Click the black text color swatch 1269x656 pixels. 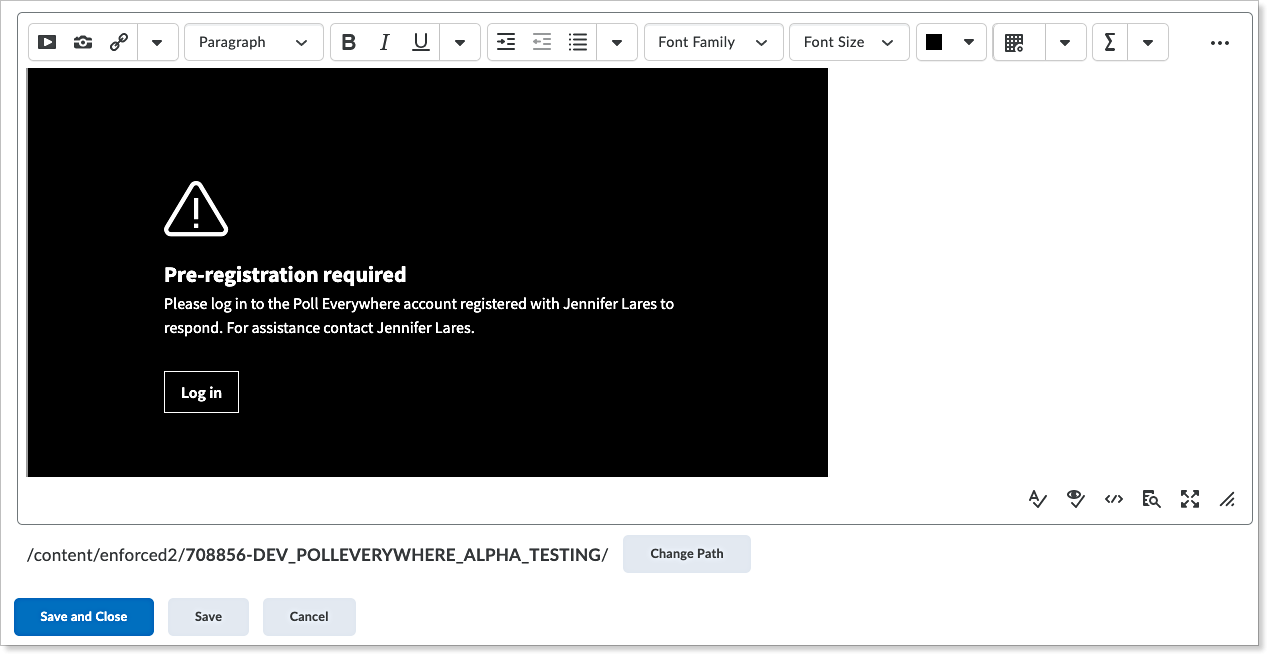(934, 42)
